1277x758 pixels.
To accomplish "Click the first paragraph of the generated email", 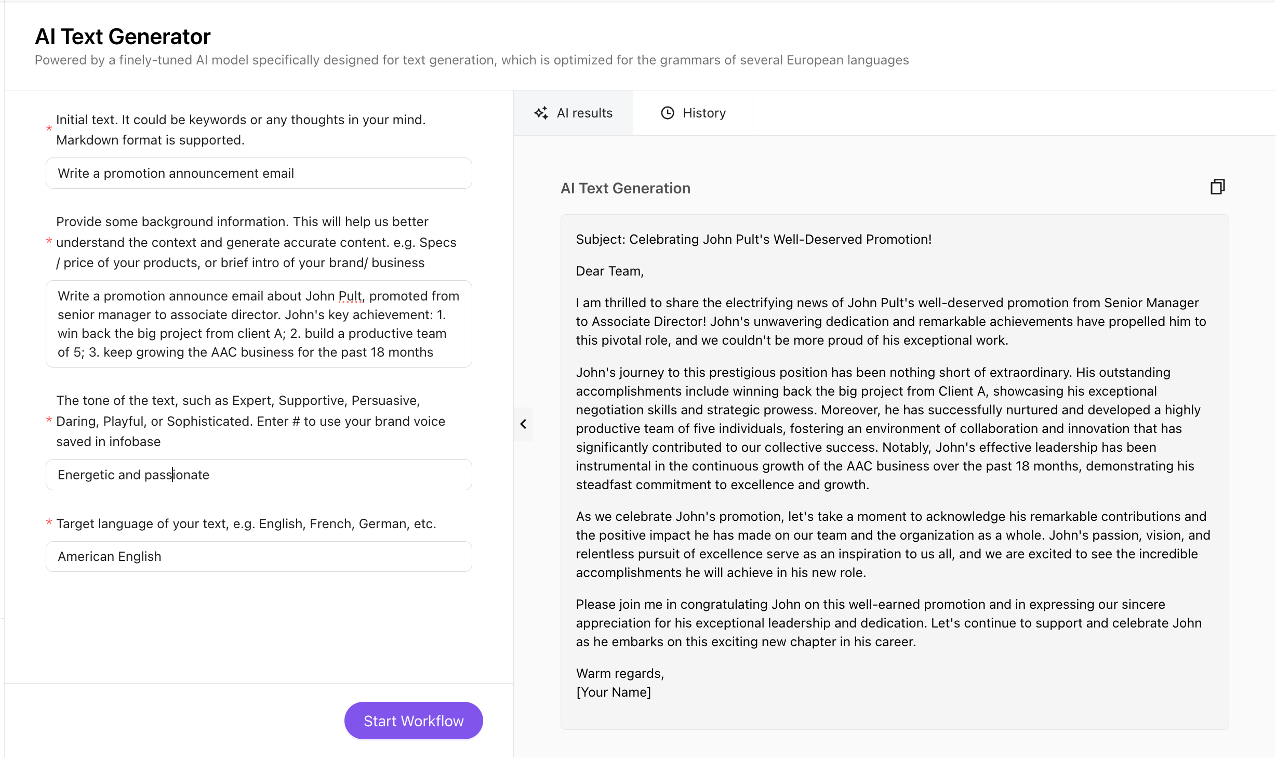I will tap(890, 321).
